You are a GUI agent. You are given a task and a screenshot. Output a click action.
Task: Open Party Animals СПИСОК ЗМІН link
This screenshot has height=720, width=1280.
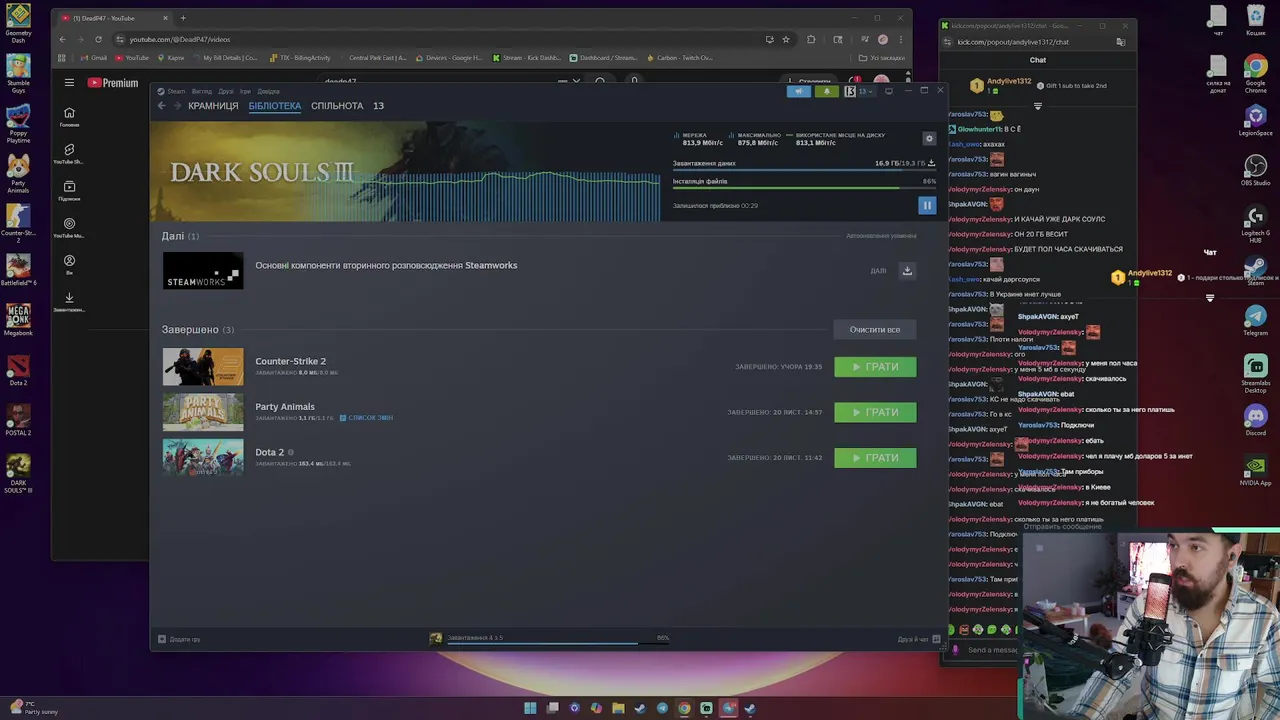point(367,418)
